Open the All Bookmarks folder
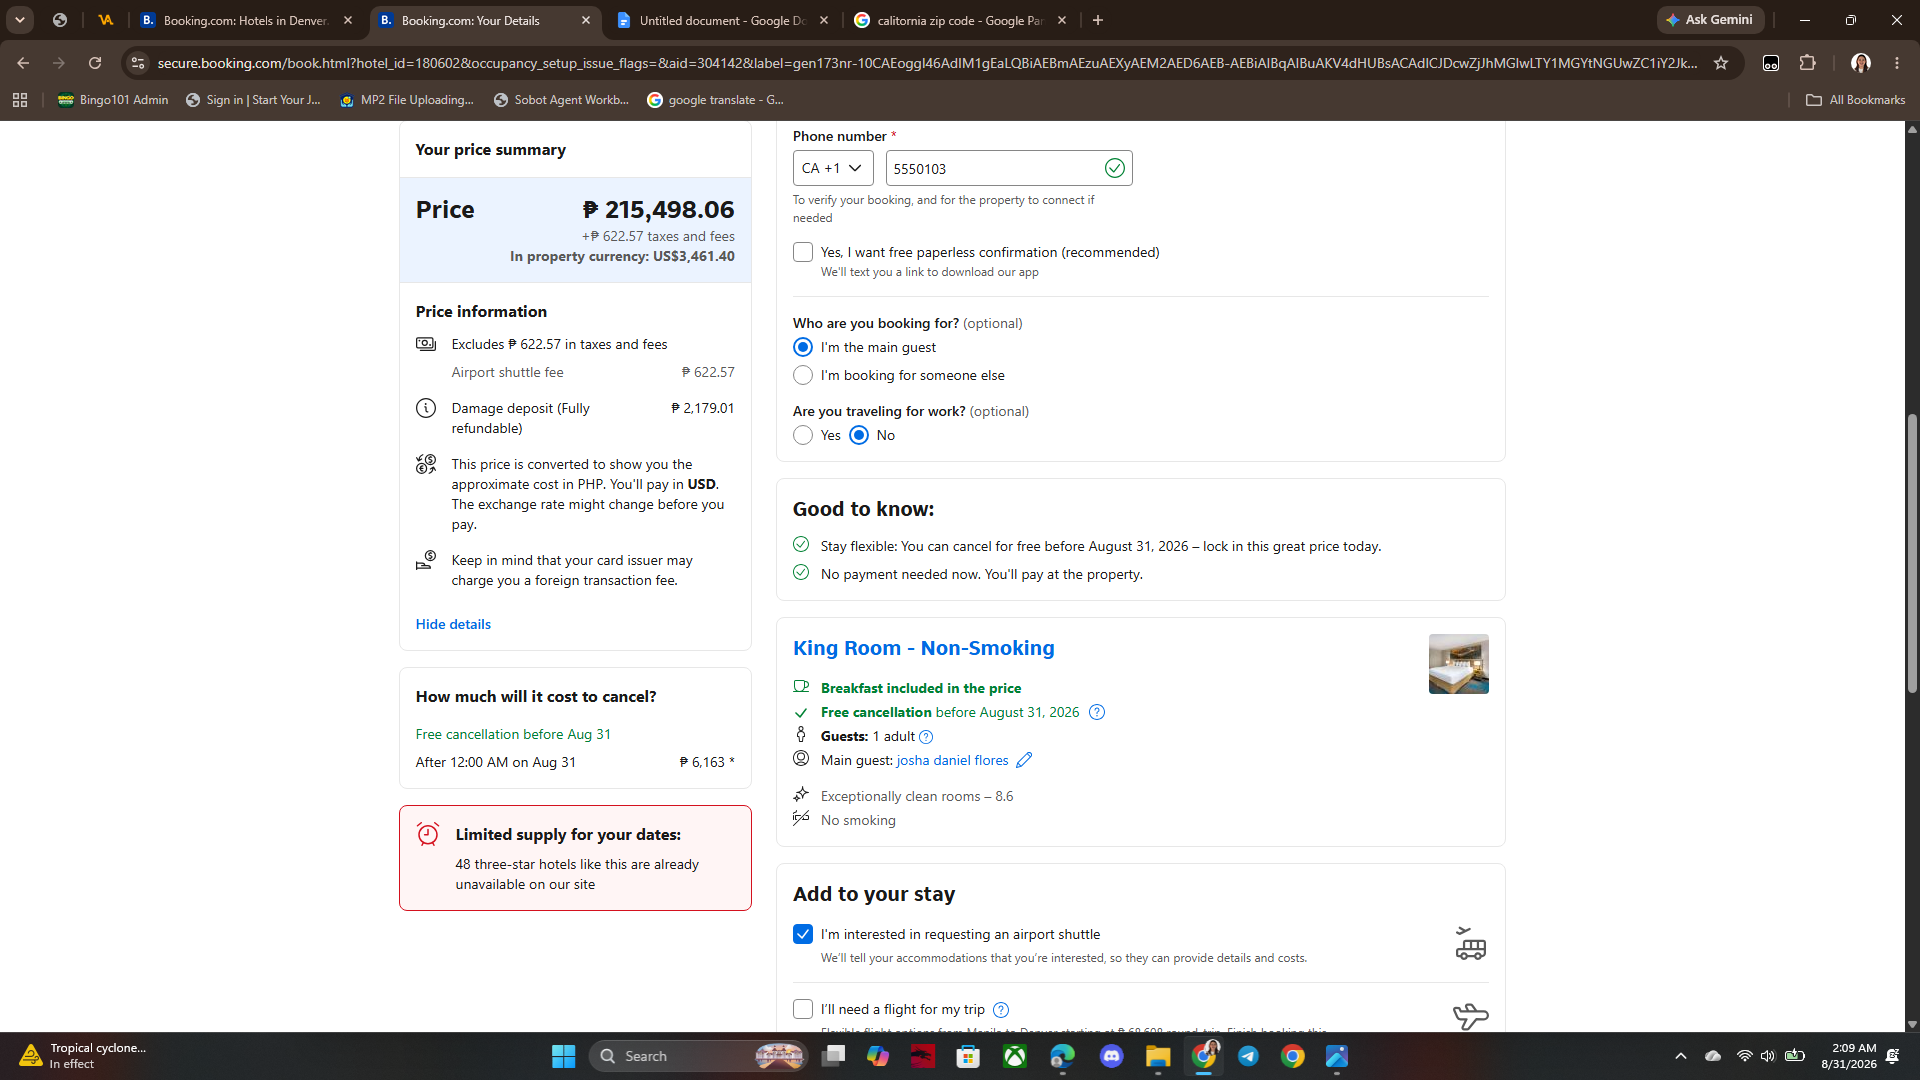The width and height of the screenshot is (1920, 1080). 1856,100
